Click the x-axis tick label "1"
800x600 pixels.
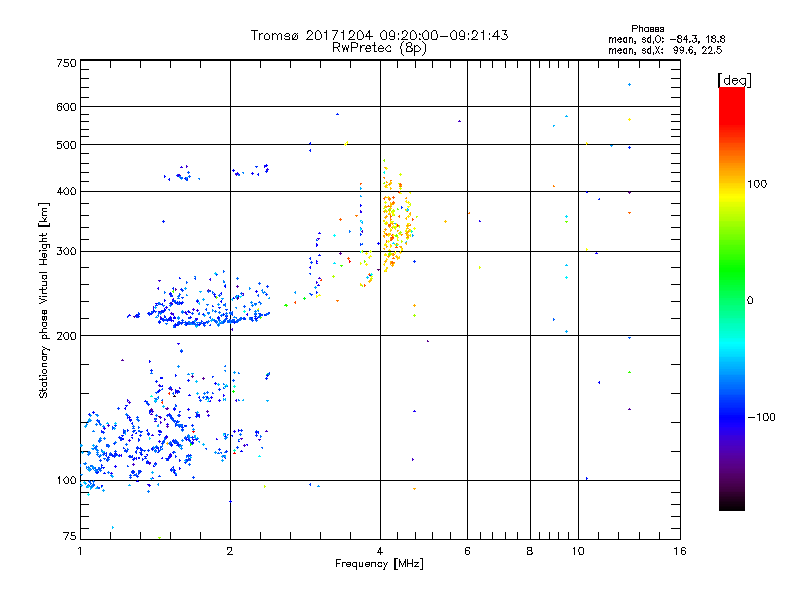pos(80,551)
